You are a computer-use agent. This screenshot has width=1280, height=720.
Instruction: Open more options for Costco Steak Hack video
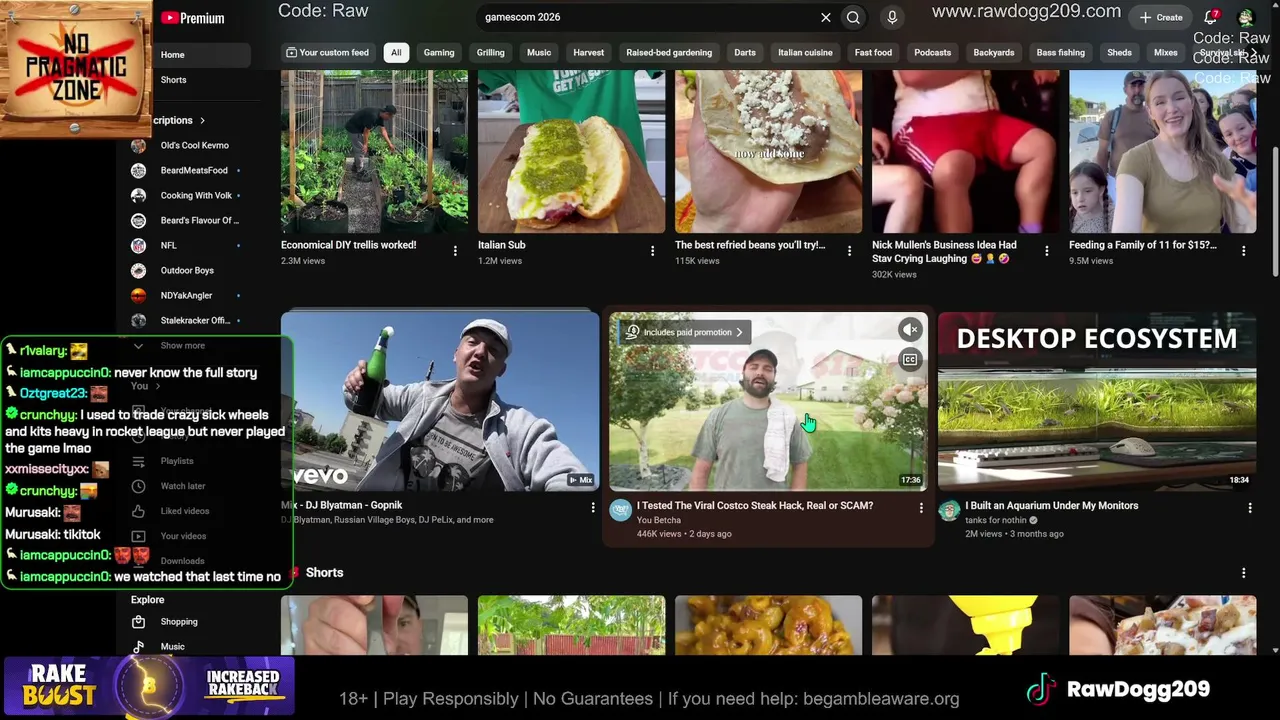click(x=921, y=508)
